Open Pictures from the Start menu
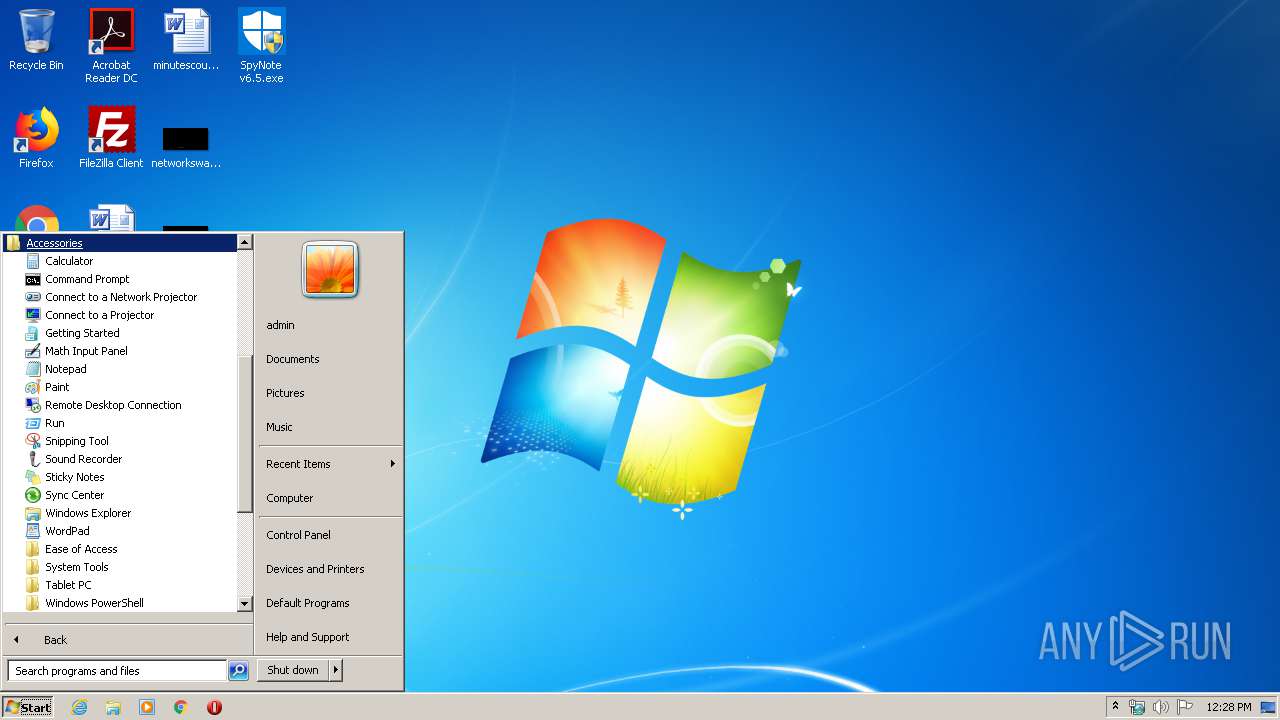 click(x=285, y=393)
